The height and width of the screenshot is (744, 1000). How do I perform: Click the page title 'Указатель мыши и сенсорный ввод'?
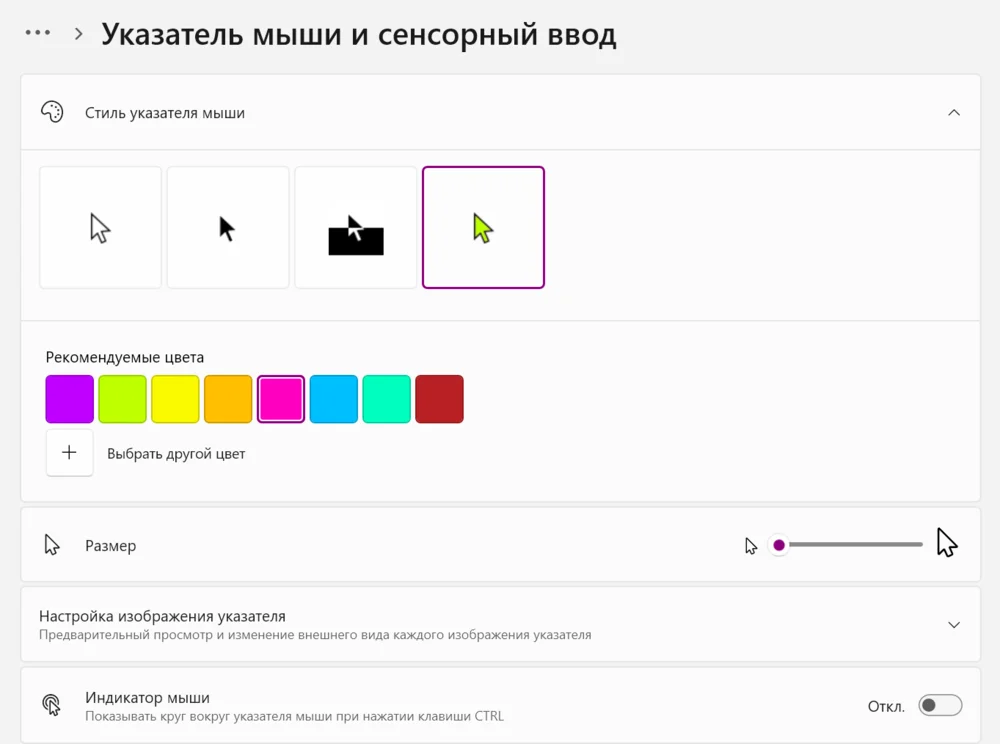click(x=358, y=34)
